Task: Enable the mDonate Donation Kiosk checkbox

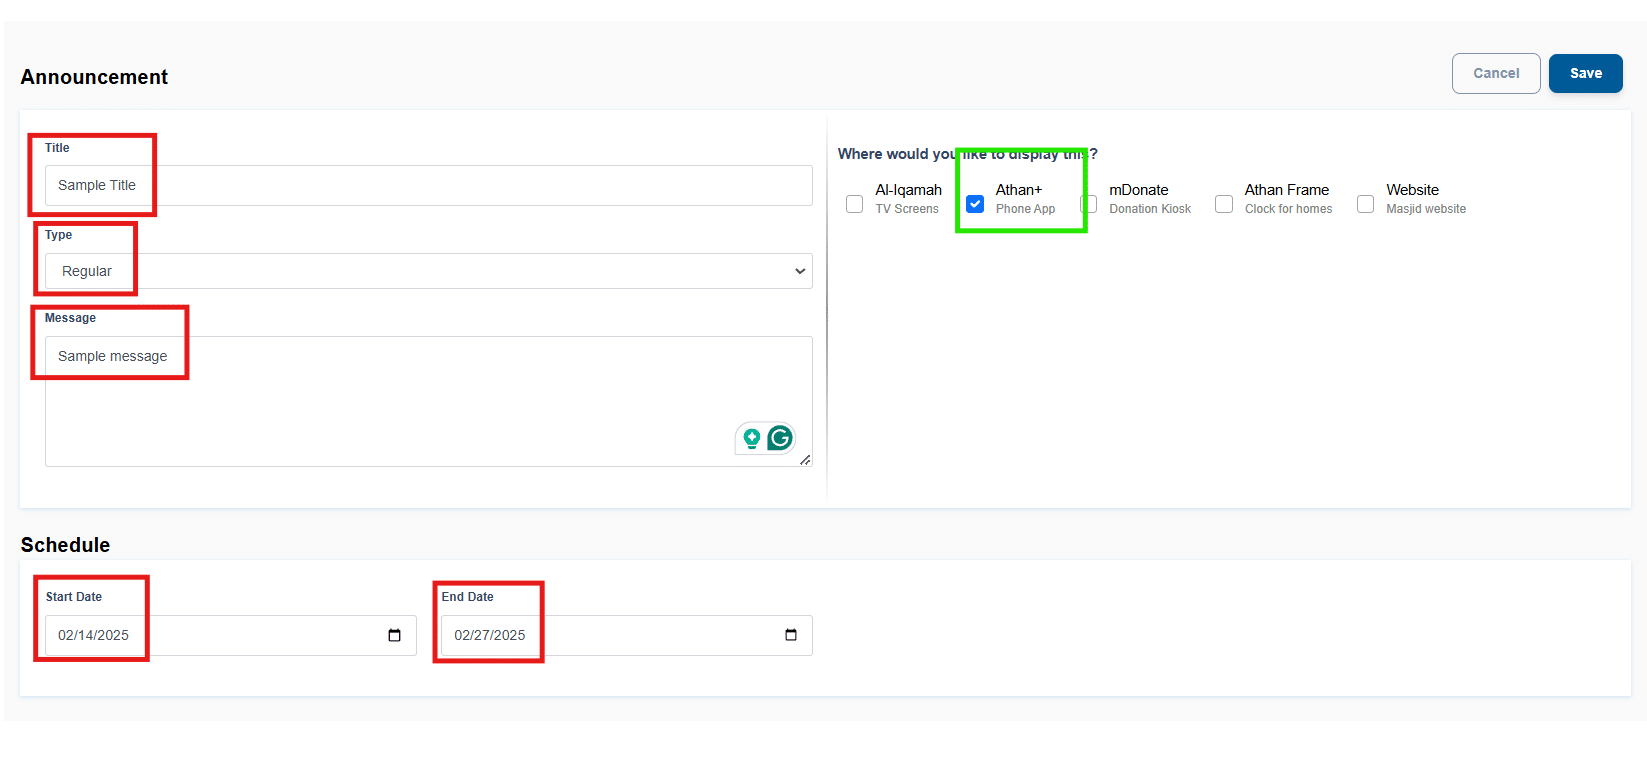Action: (x=1089, y=204)
